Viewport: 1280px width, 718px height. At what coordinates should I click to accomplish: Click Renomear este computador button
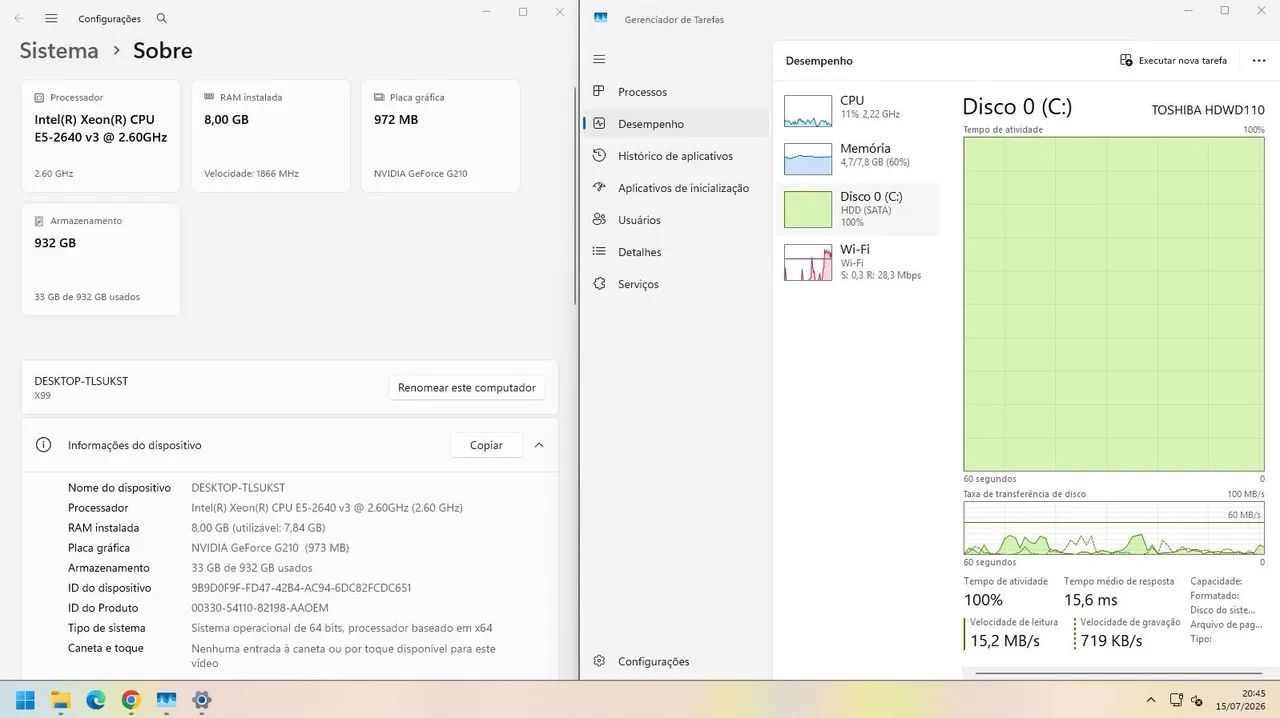click(x=467, y=388)
